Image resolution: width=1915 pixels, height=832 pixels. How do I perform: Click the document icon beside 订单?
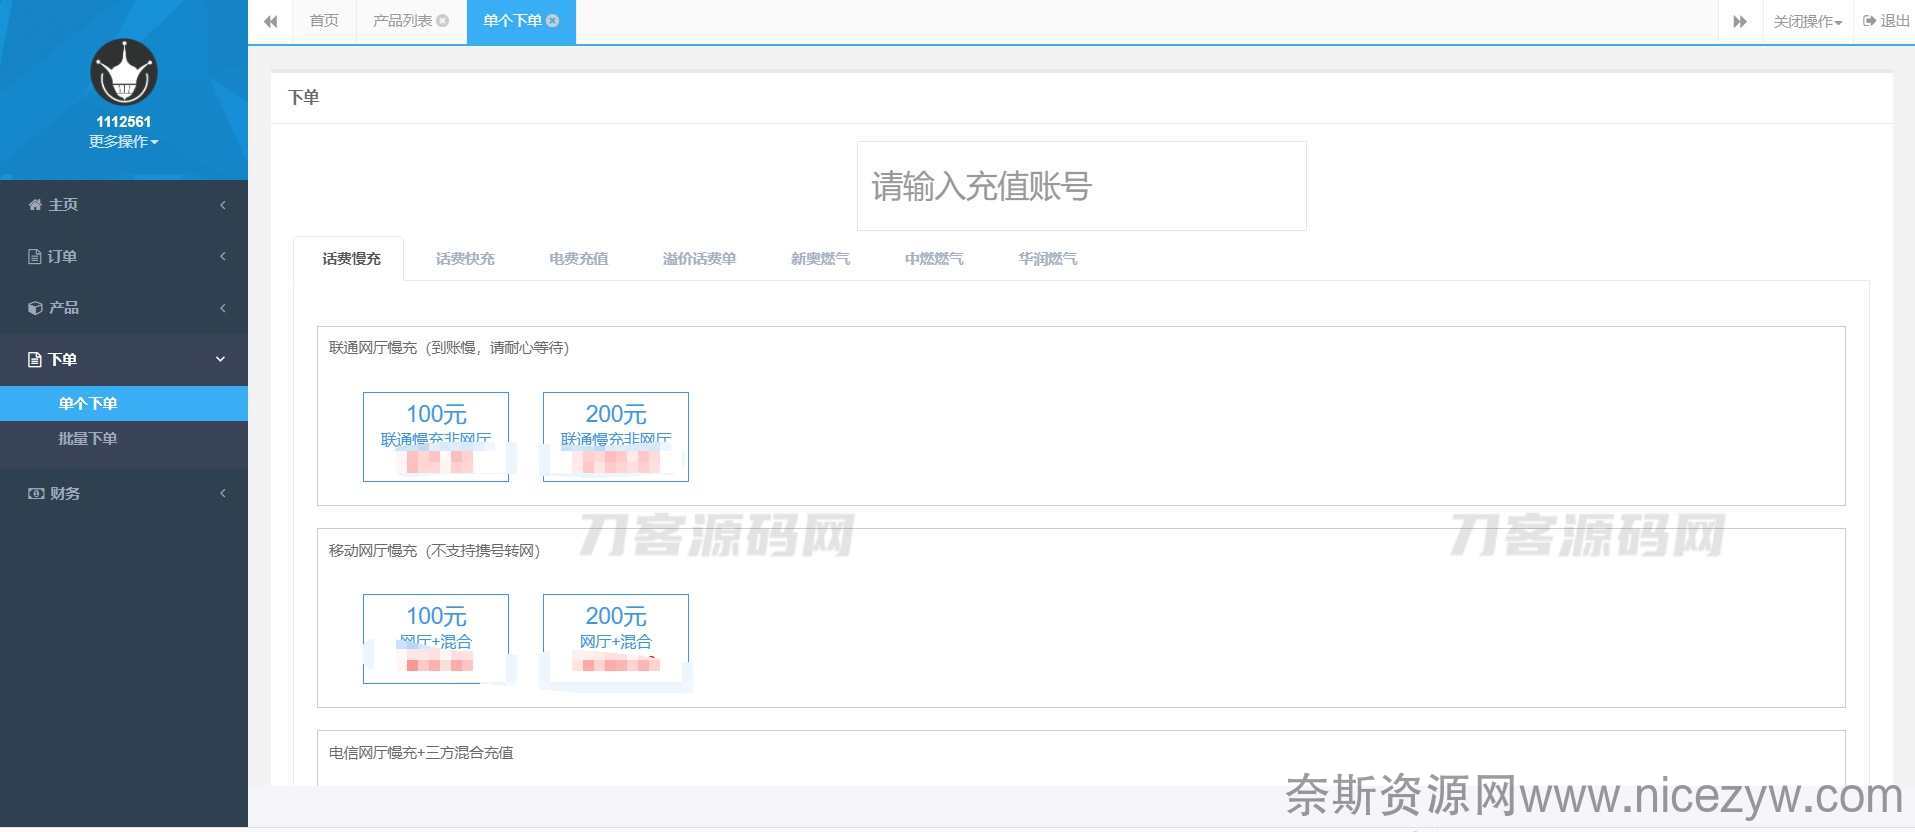[x=35, y=257]
